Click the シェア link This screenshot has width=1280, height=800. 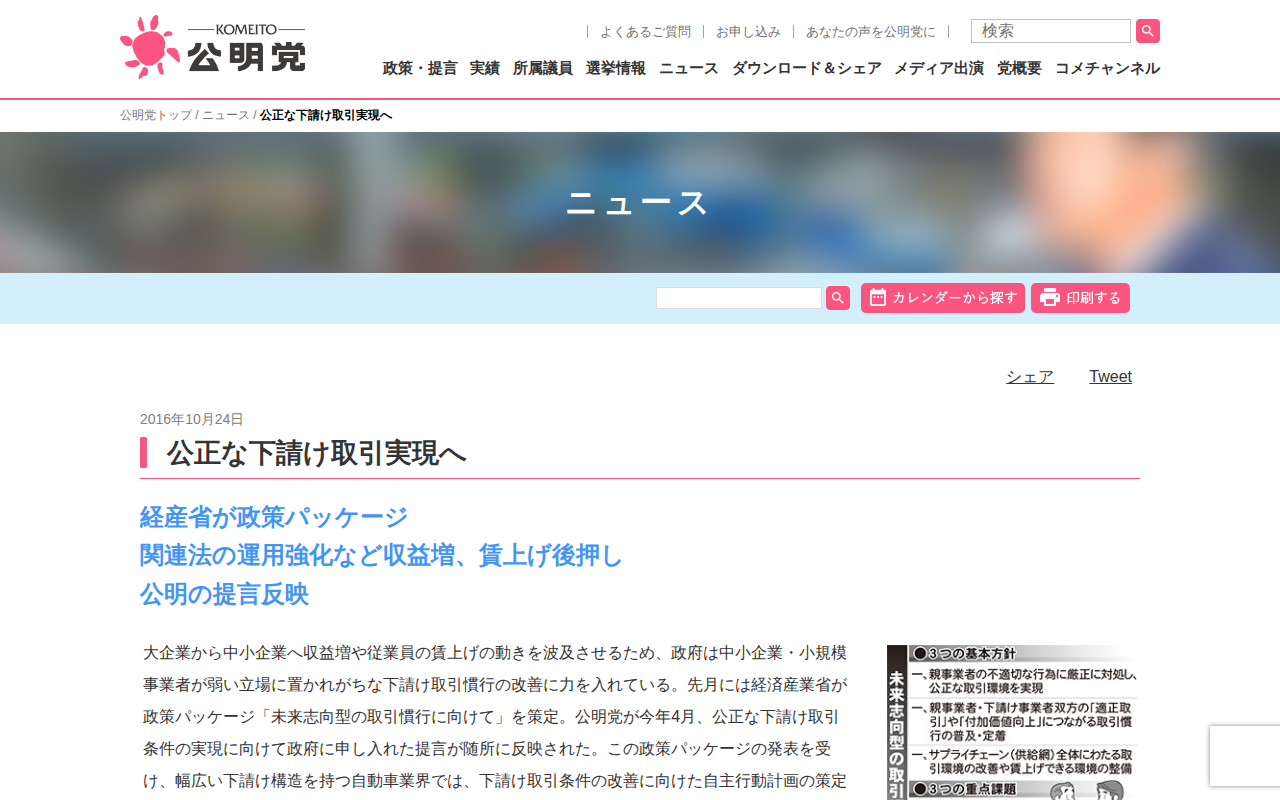1030,377
